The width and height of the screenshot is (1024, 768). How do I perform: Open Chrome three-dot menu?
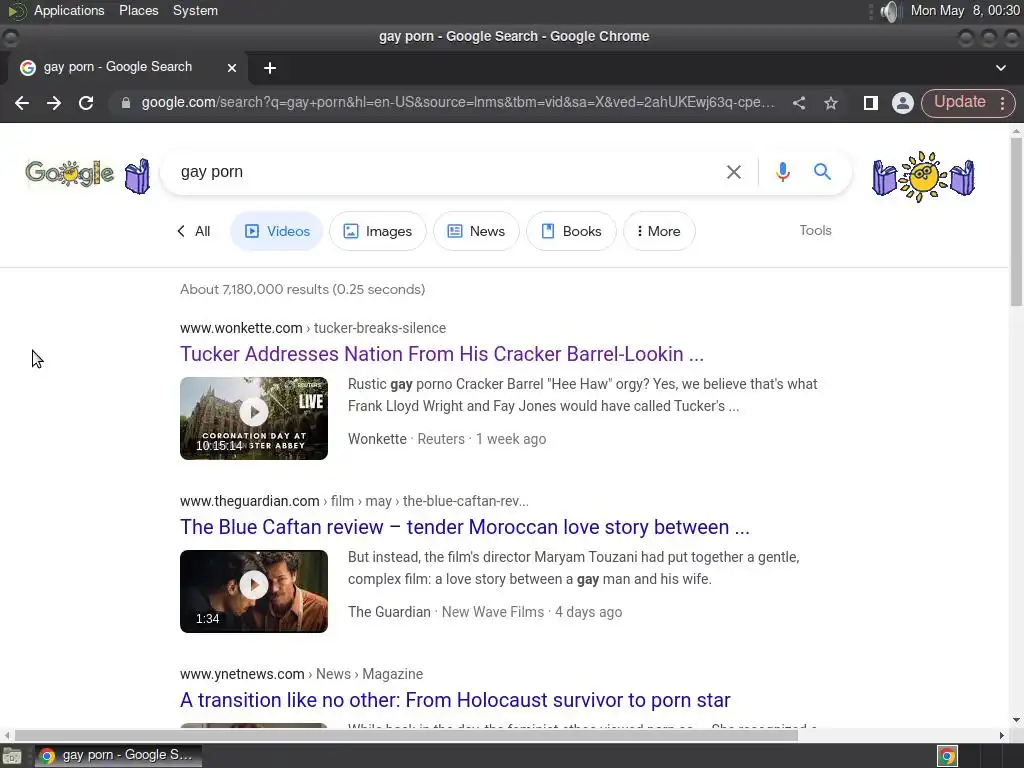pos(1002,103)
